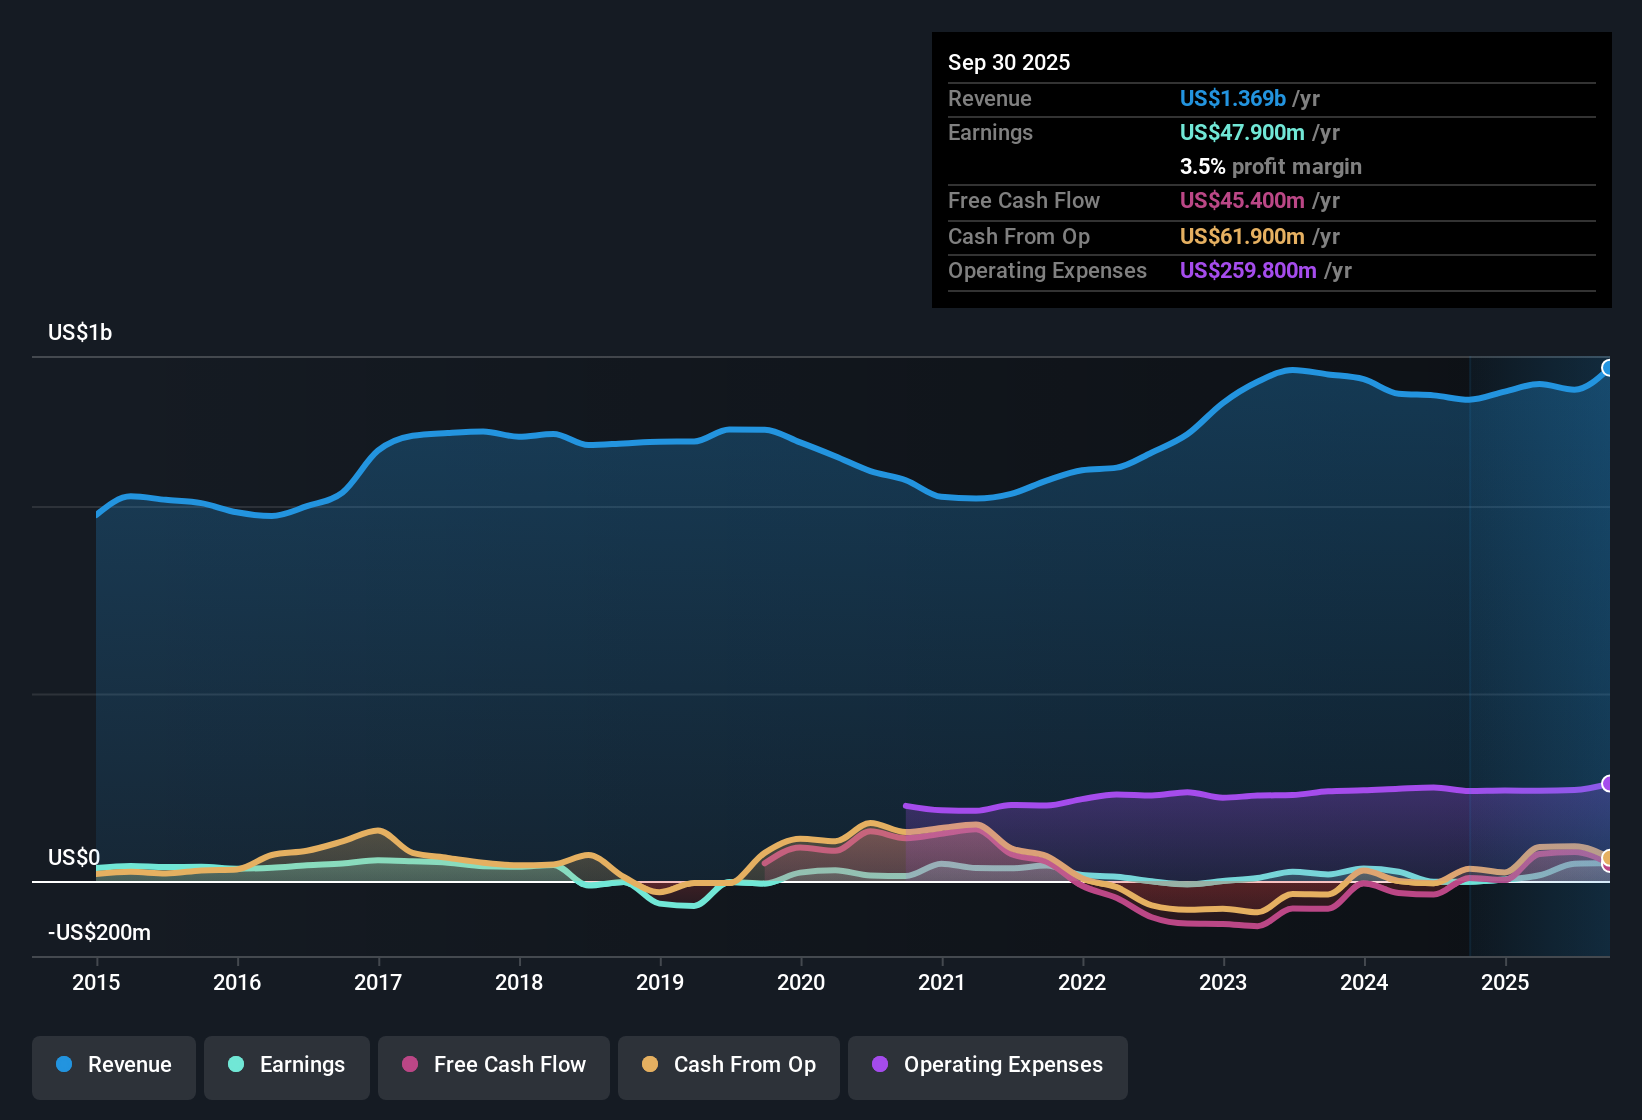
Task: Select the Revenue endpoint marker on the chart
Action: 1608,367
